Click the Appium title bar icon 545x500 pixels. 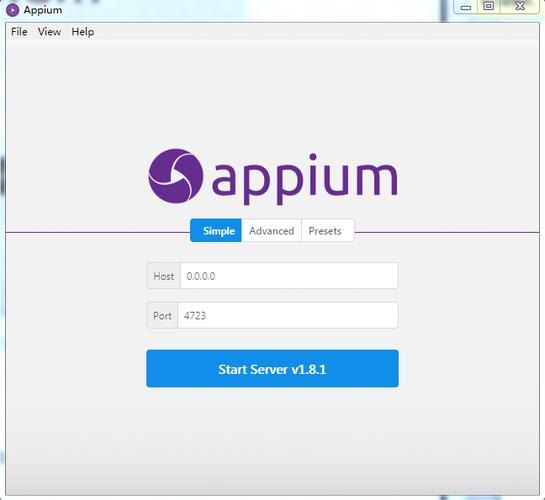point(13,10)
